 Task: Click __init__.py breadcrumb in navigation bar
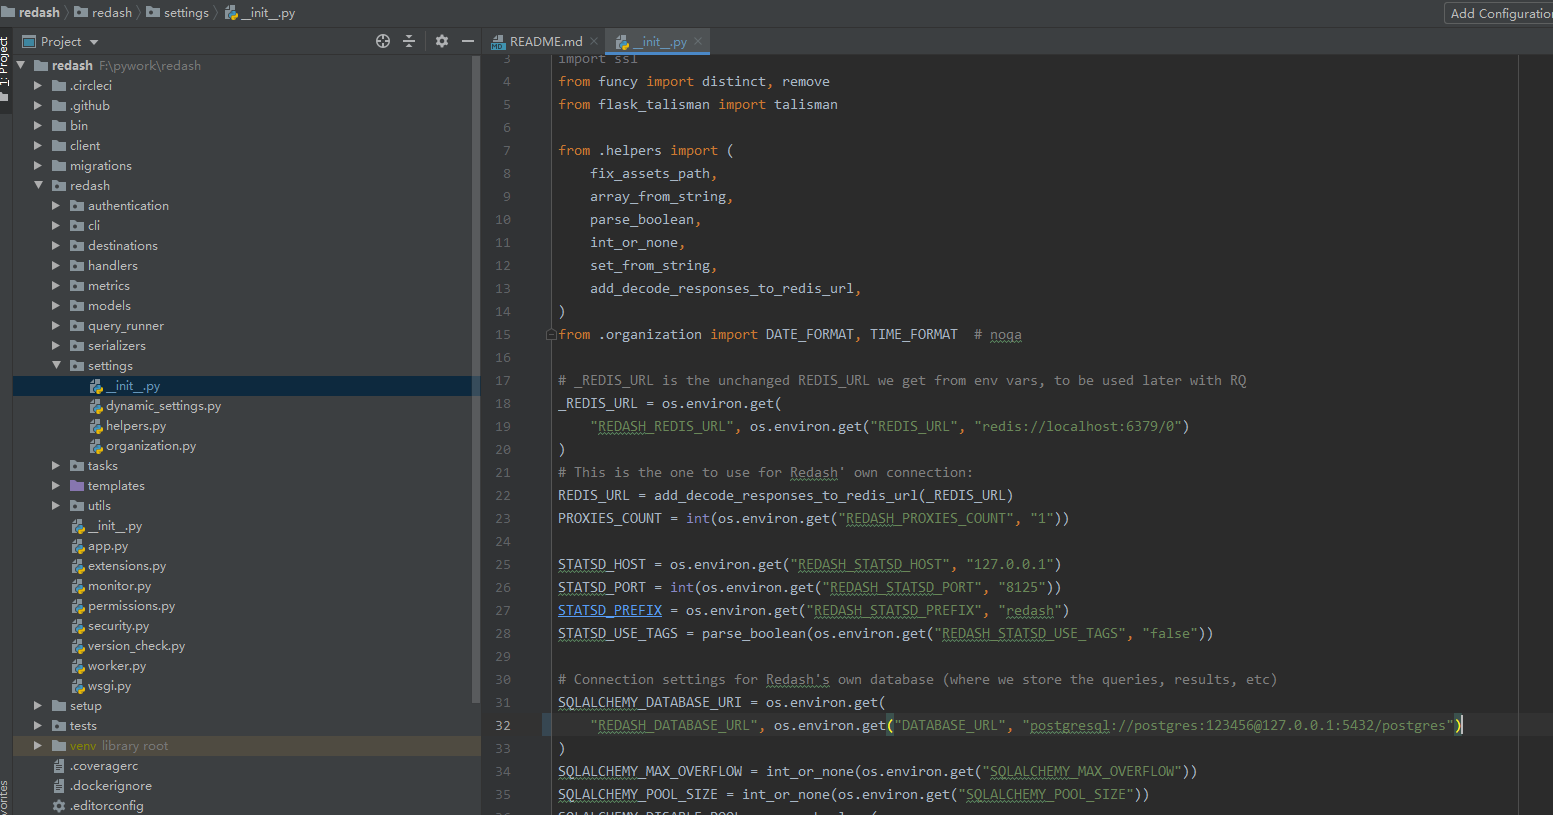click(x=260, y=12)
